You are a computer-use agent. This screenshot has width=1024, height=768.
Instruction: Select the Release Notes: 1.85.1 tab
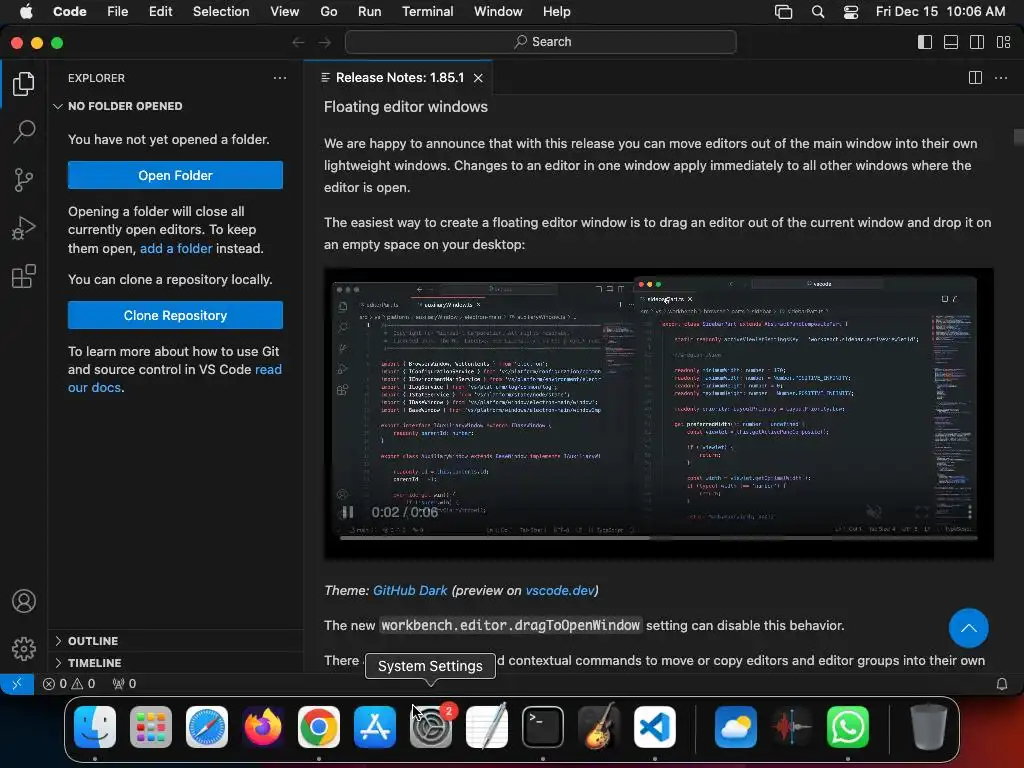point(399,78)
